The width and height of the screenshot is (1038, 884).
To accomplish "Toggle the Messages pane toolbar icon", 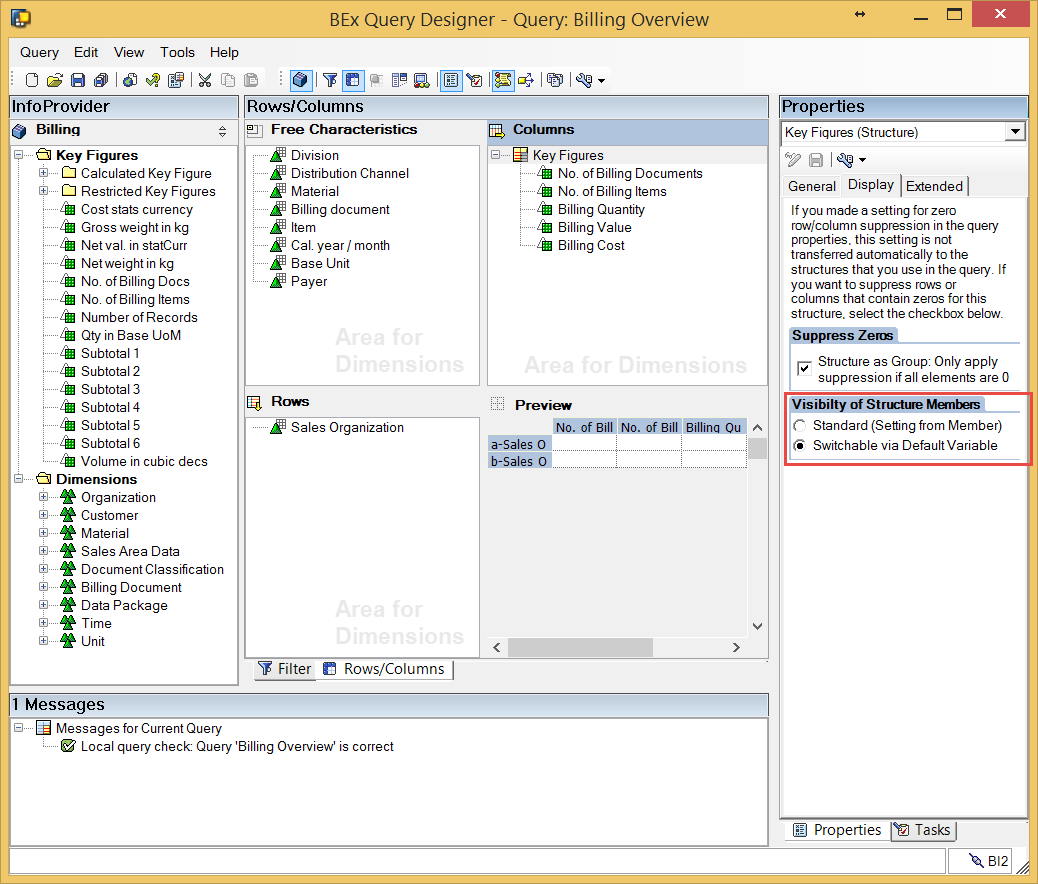I will (x=503, y=80).
